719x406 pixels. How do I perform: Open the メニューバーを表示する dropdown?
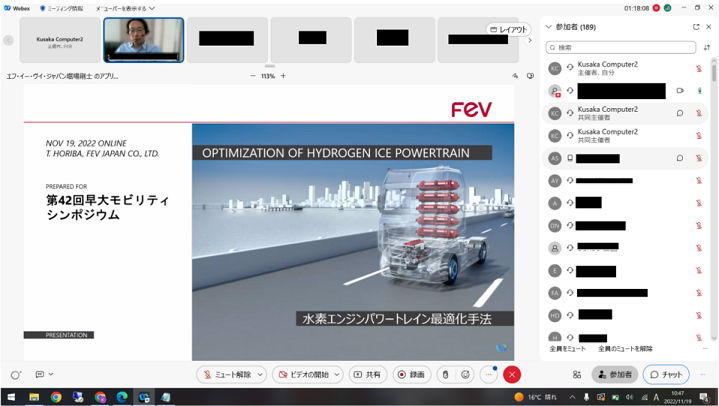pyautogui.click(x=125, y=8)
